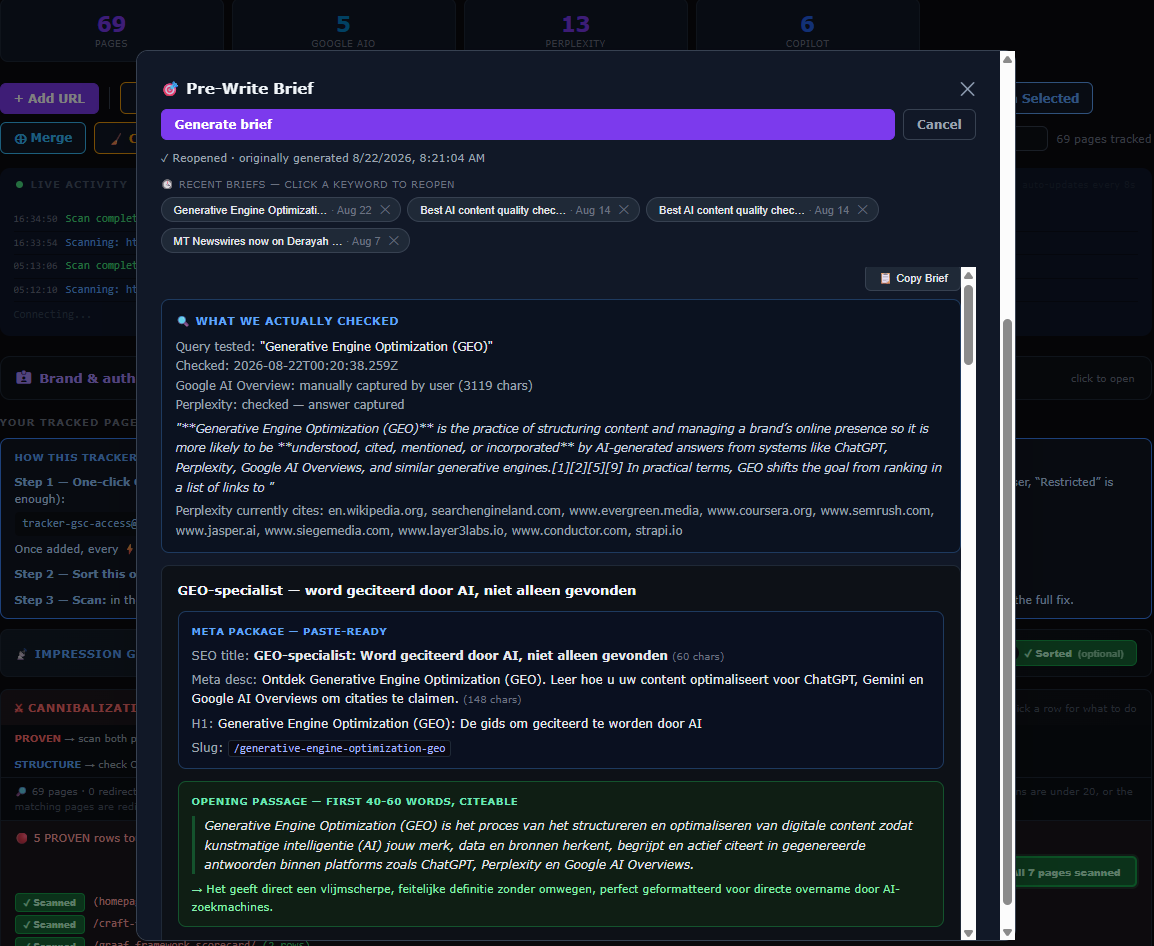The width and height of the screenshot is (1154, 946).
Task: Click the Generate brief button
Action: [x=528, y=124]
